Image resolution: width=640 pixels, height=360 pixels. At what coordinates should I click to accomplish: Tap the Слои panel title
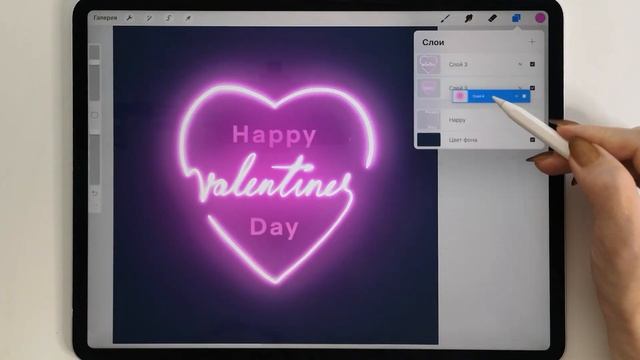coord(433,42)
